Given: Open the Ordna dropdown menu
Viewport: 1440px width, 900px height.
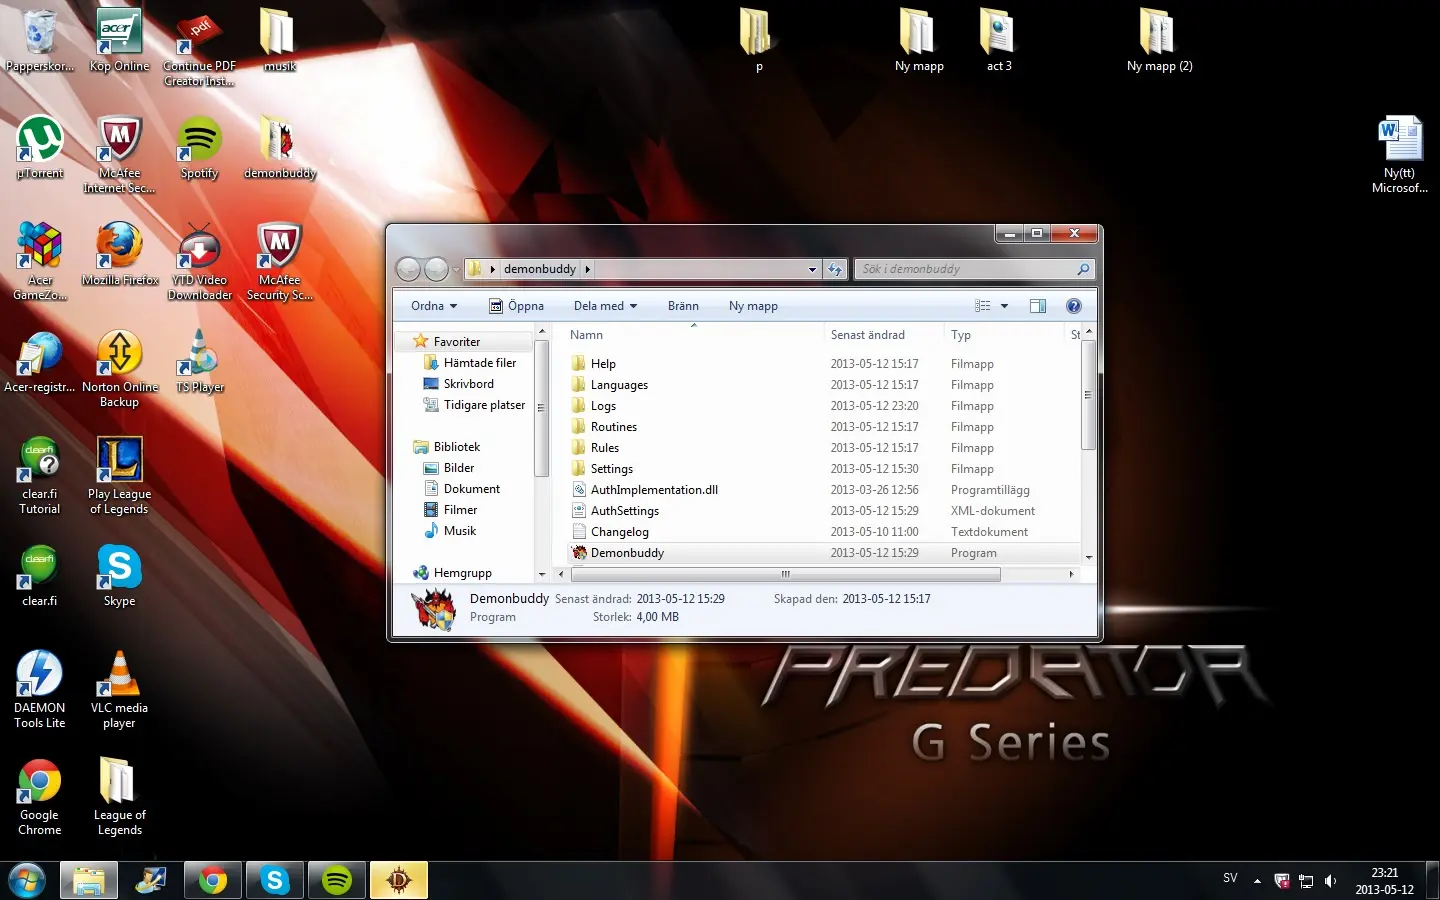Looking at the screenshot, I should point(434,306).
